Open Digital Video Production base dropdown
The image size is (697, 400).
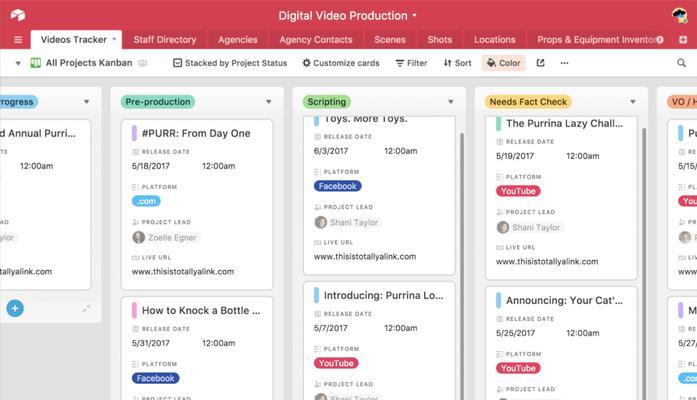414,15
